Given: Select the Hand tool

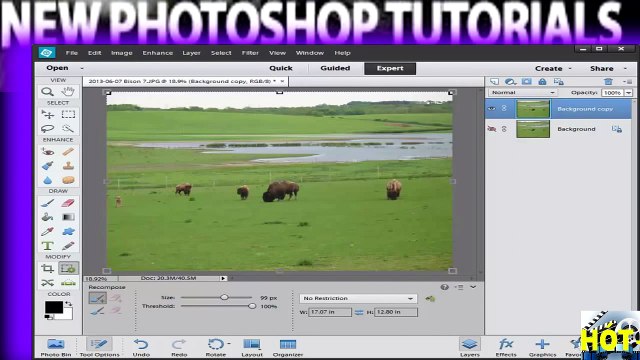Looking at the screenshot, I should click(68, 91).
